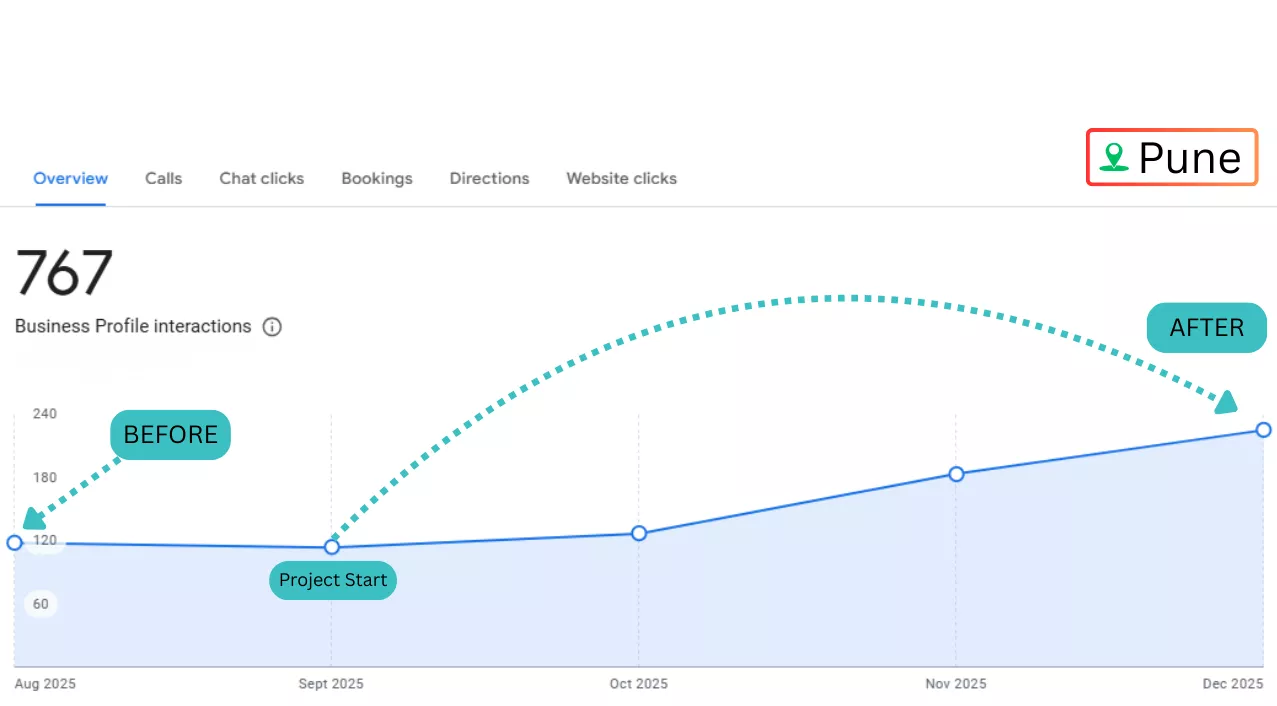
Task: Select the Nov 2025 data point
Action: (x=956, y=474)
